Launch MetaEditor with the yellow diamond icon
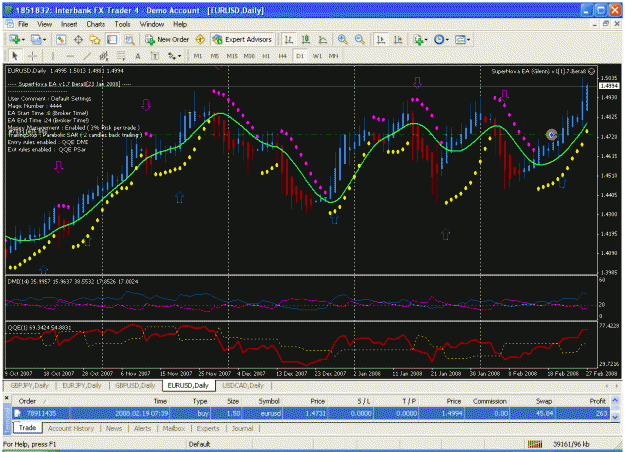Image resolution: width=625 pixels, height=452 pixels. click(x=200, y=39)
